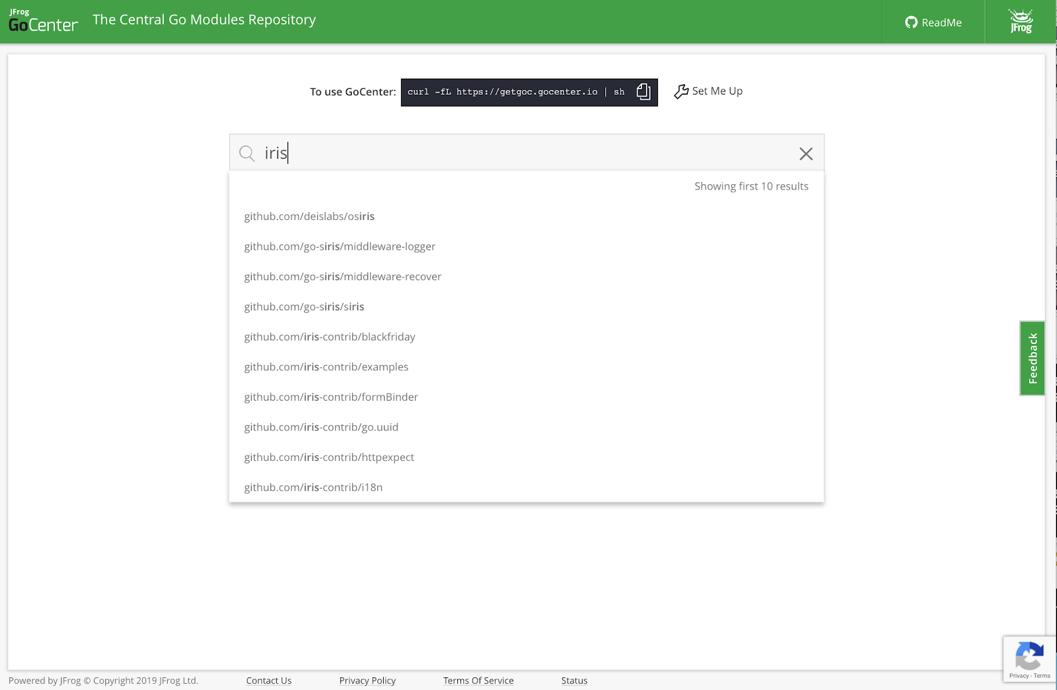Open the Contact Us footer link
The height and width of the screenshot is (690, 1057).
click(x=268, y=681)
